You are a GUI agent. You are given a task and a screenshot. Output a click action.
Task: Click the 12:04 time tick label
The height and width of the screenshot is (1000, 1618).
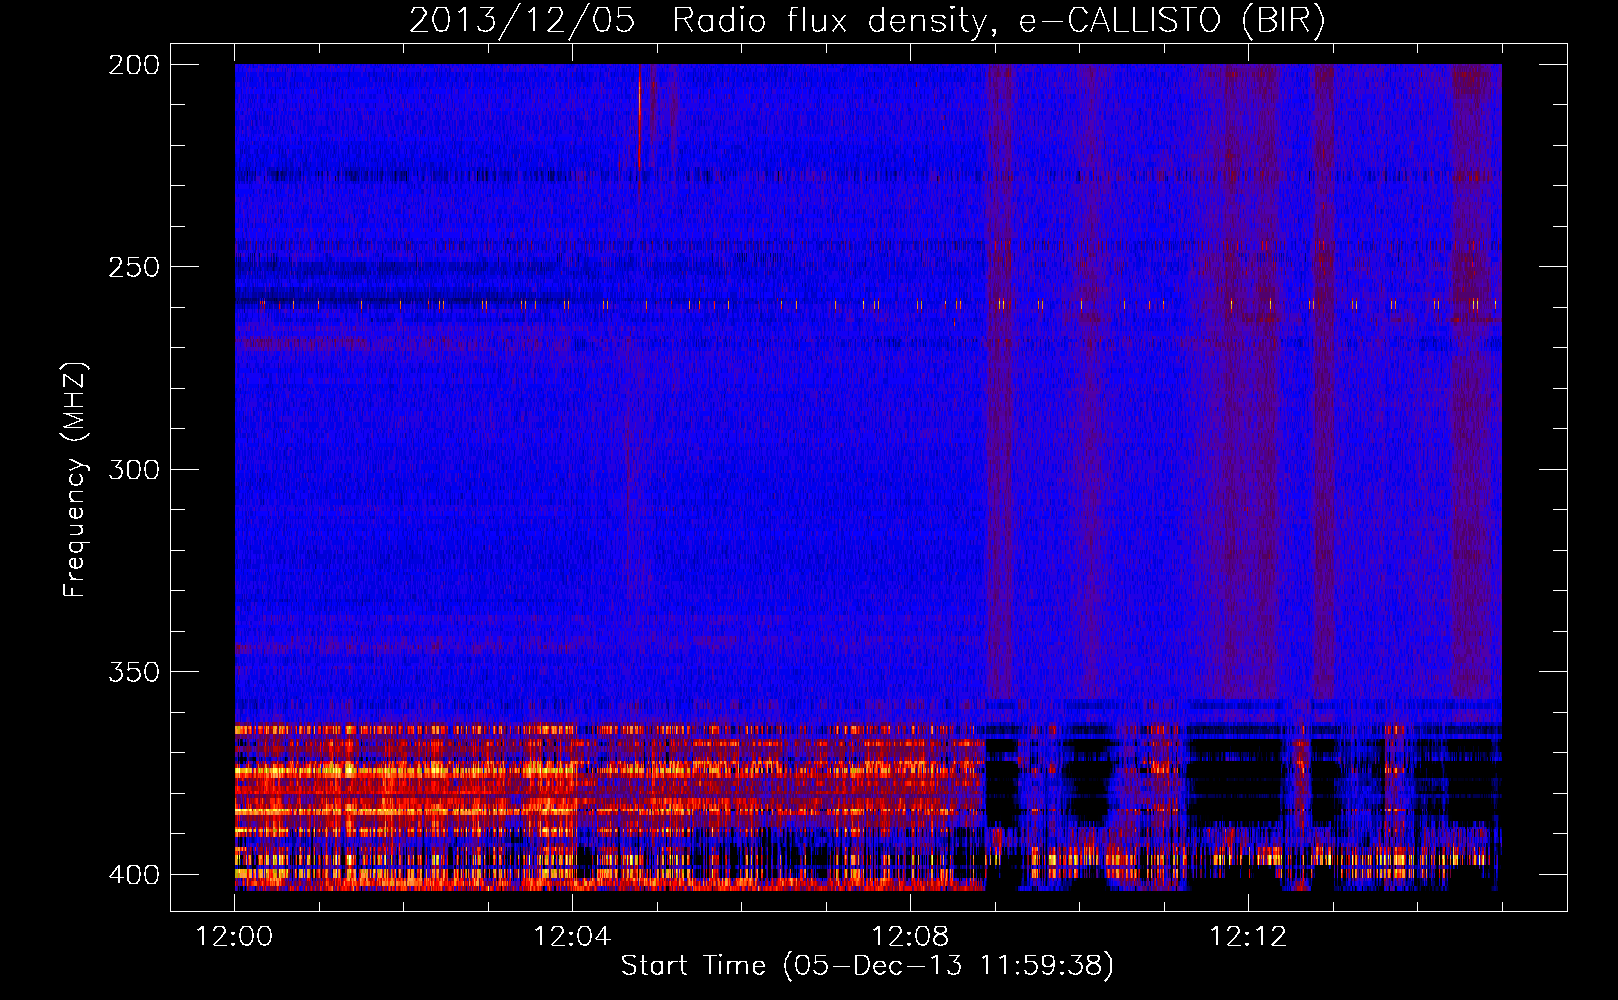click(x=572, y=937)
